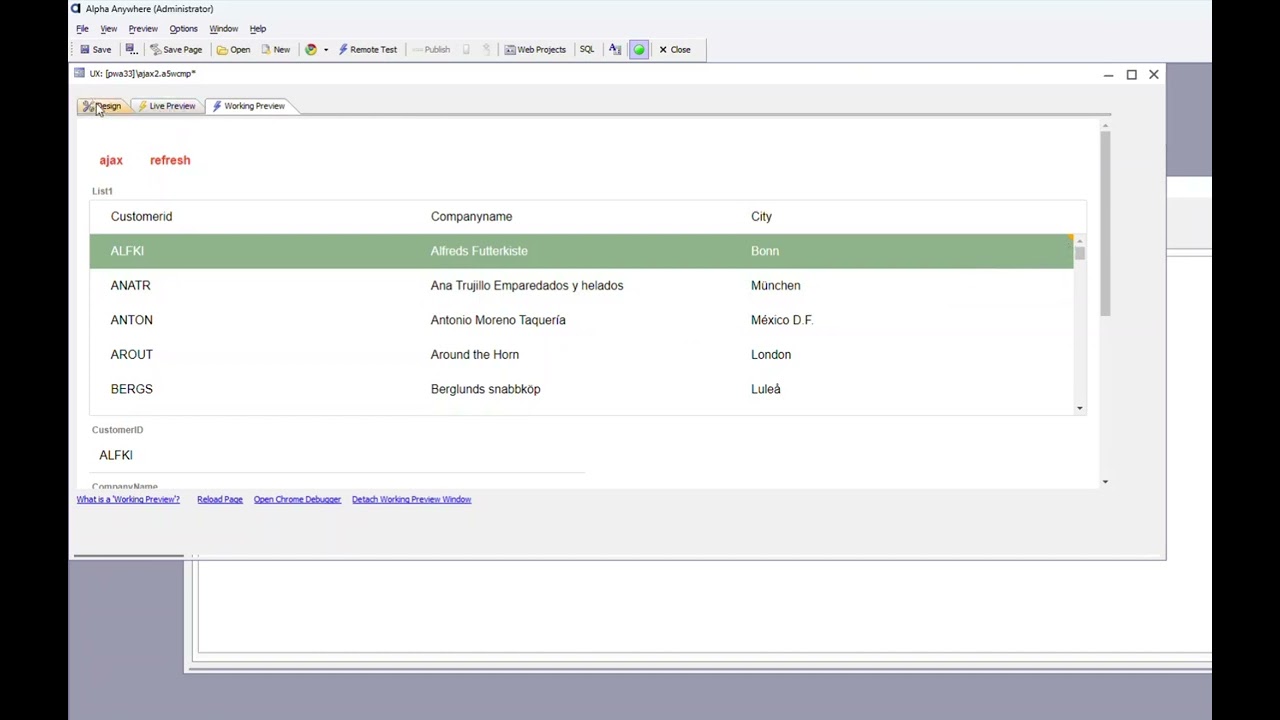1280x720 pixels.
Task: Click the font settings 'A' icon
Action: tap(615, 49)
